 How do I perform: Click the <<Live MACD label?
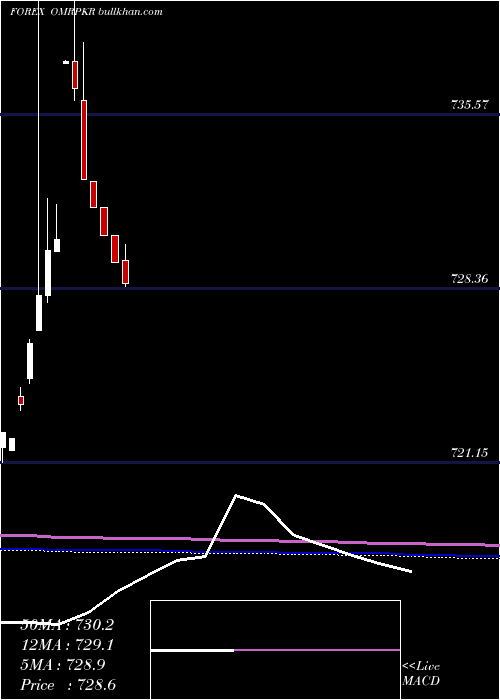pyautogui.click(x=421, y=673)
